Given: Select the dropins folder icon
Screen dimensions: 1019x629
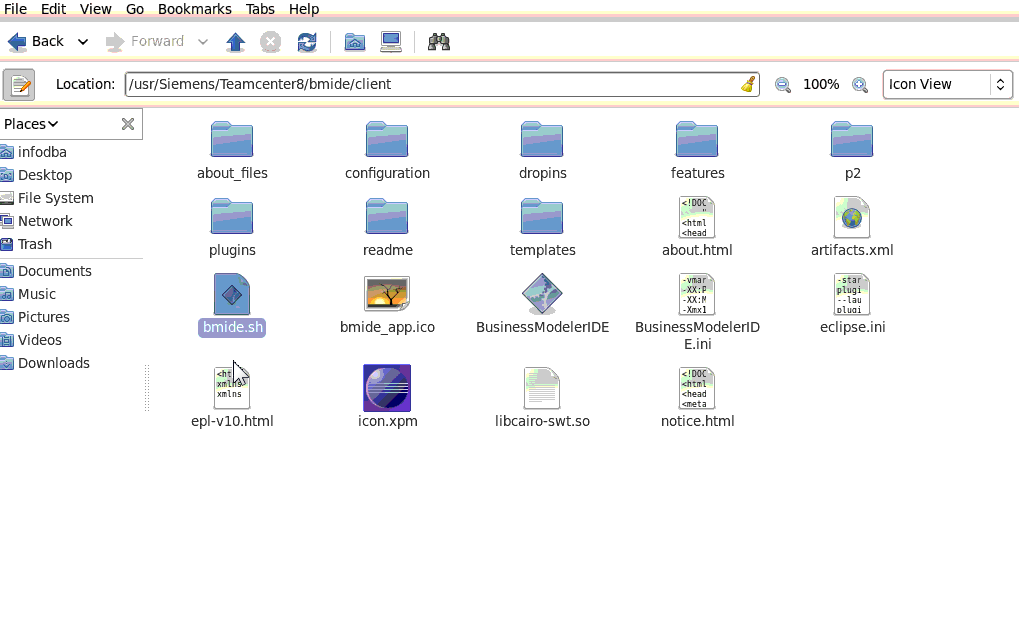Looking at the screenshot, I should click(x=542, y=140).
